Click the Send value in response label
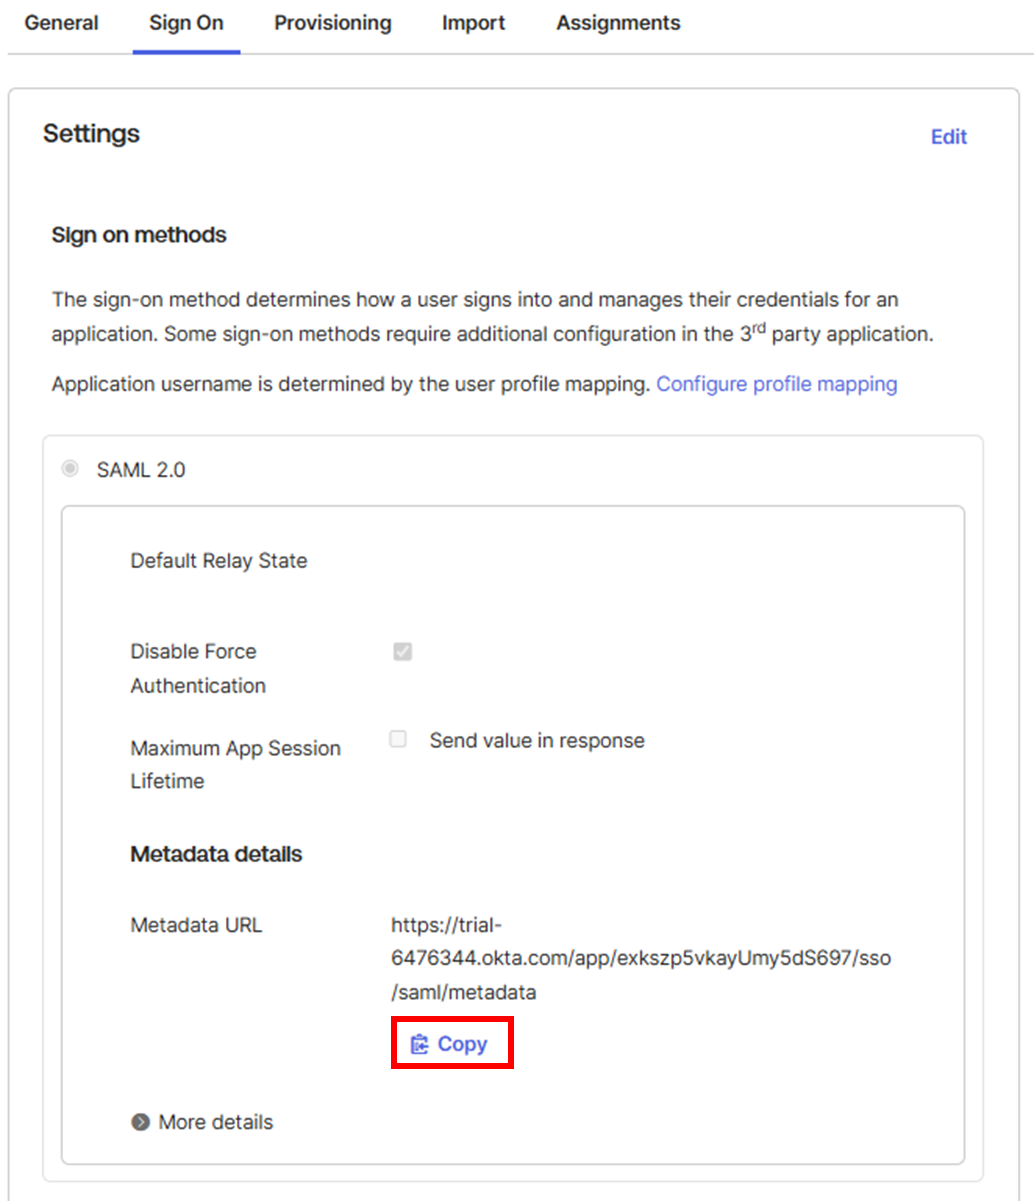 (537, 741)
